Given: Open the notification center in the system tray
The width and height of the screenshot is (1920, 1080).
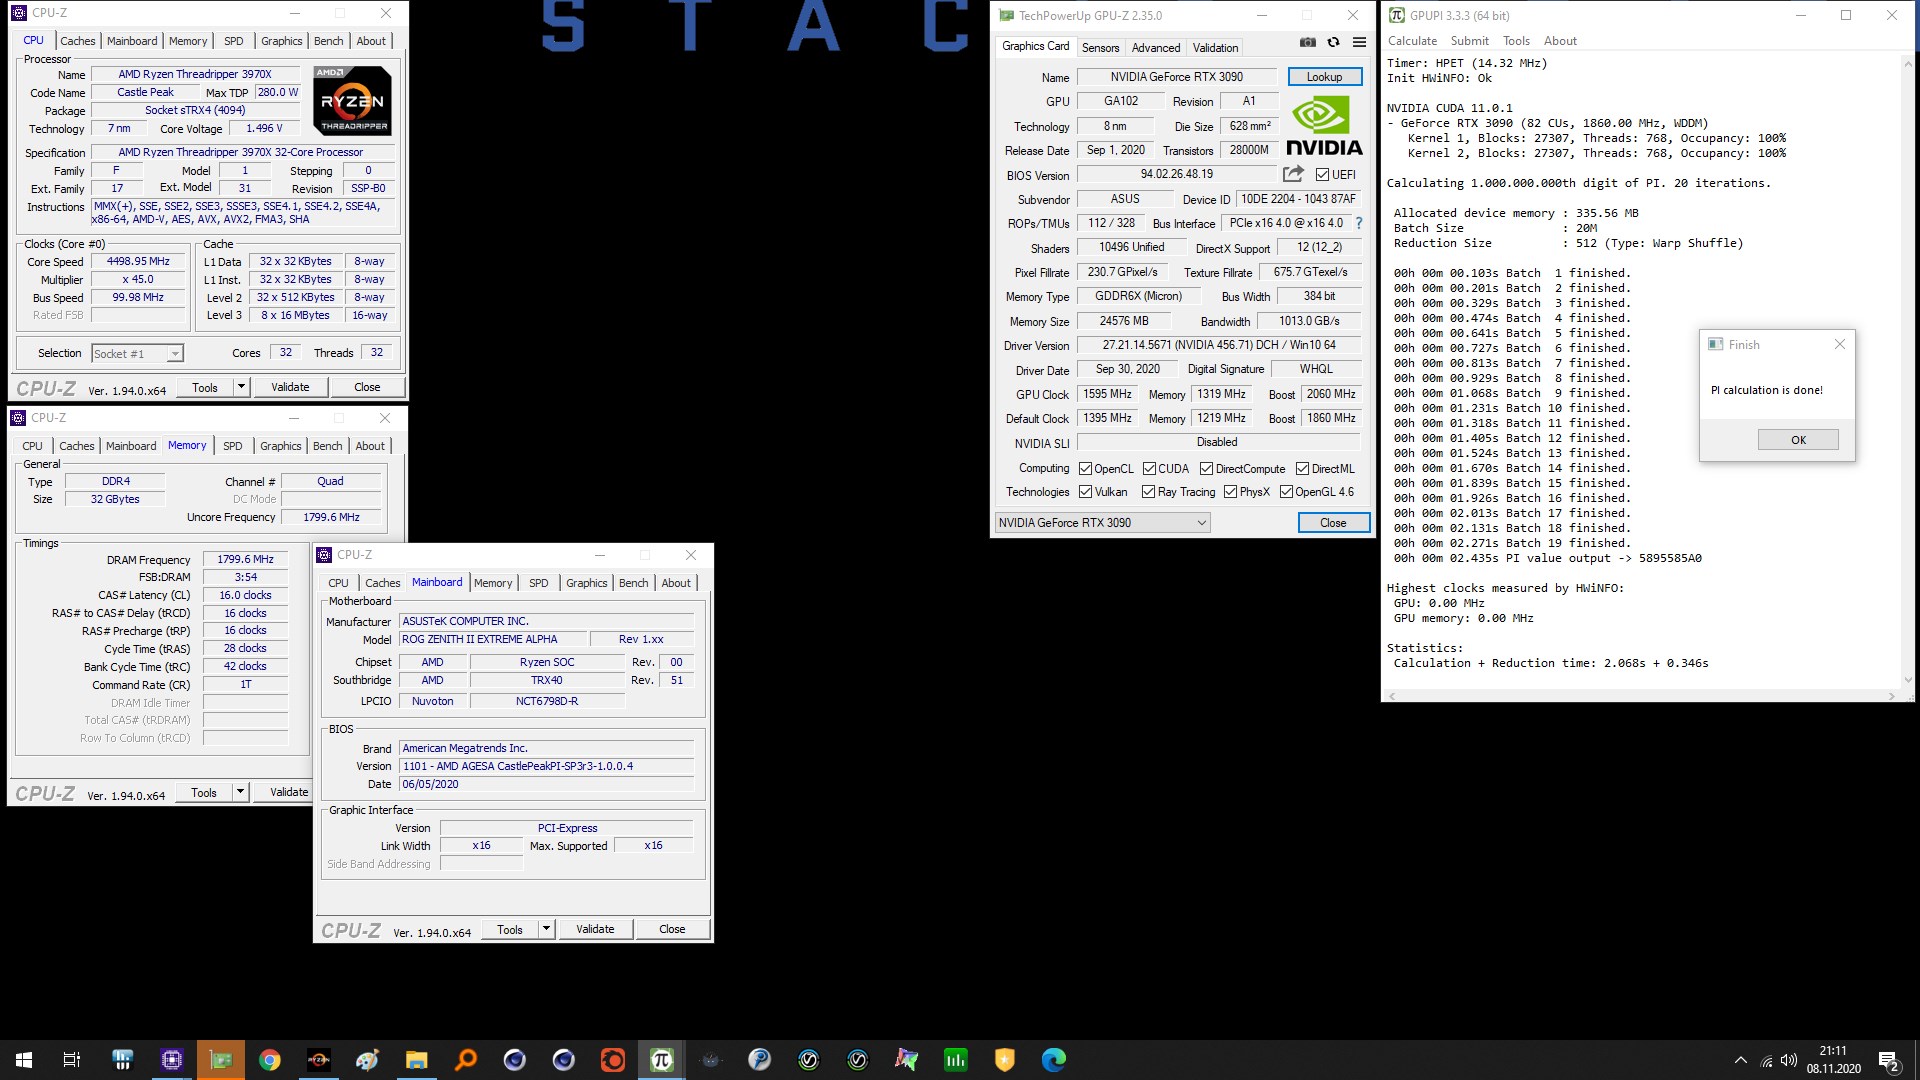Looking at the screenshot, I should (1888, 1060).
